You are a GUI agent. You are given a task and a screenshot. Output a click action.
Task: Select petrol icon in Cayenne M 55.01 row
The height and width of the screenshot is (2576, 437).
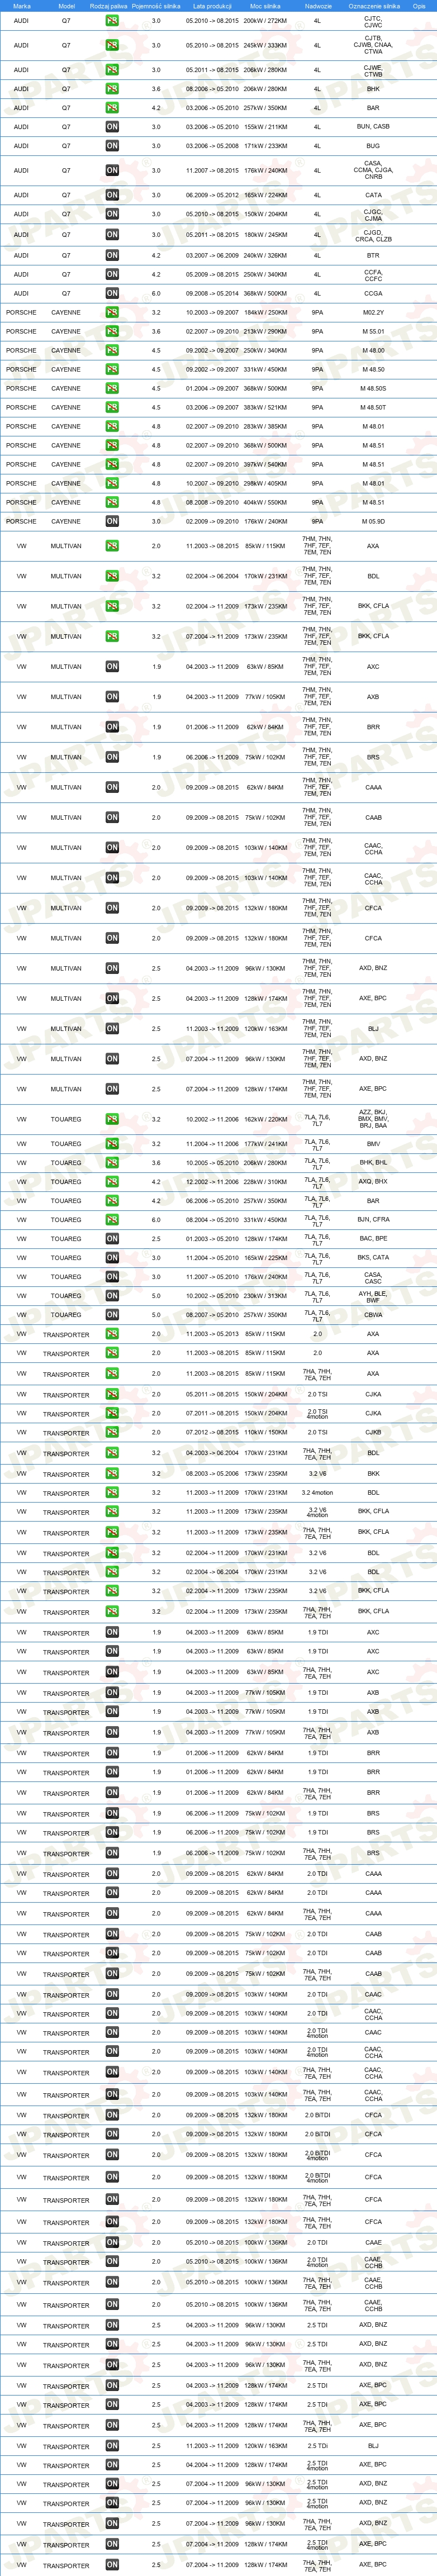[112, 331]
